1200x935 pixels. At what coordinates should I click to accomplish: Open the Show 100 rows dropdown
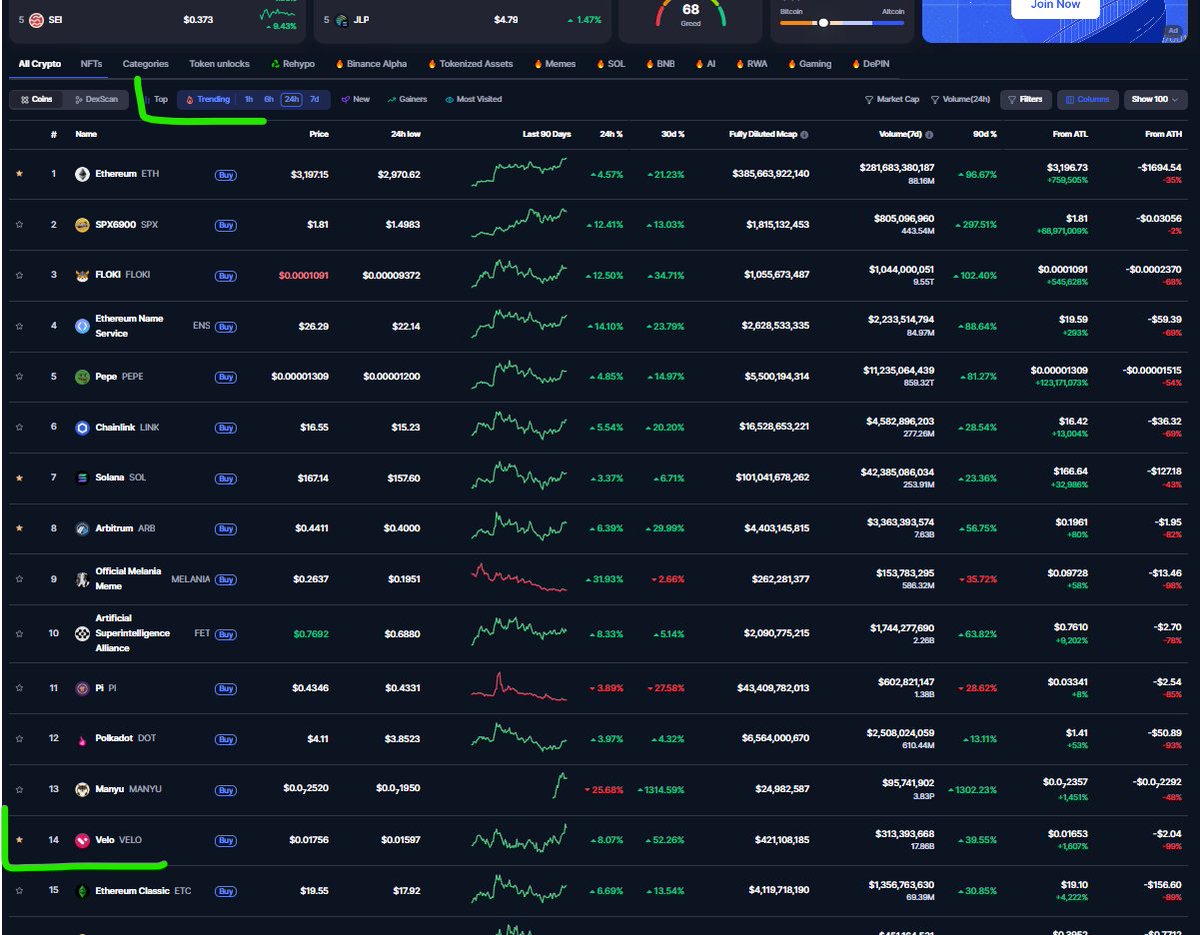pos(1155,99)
